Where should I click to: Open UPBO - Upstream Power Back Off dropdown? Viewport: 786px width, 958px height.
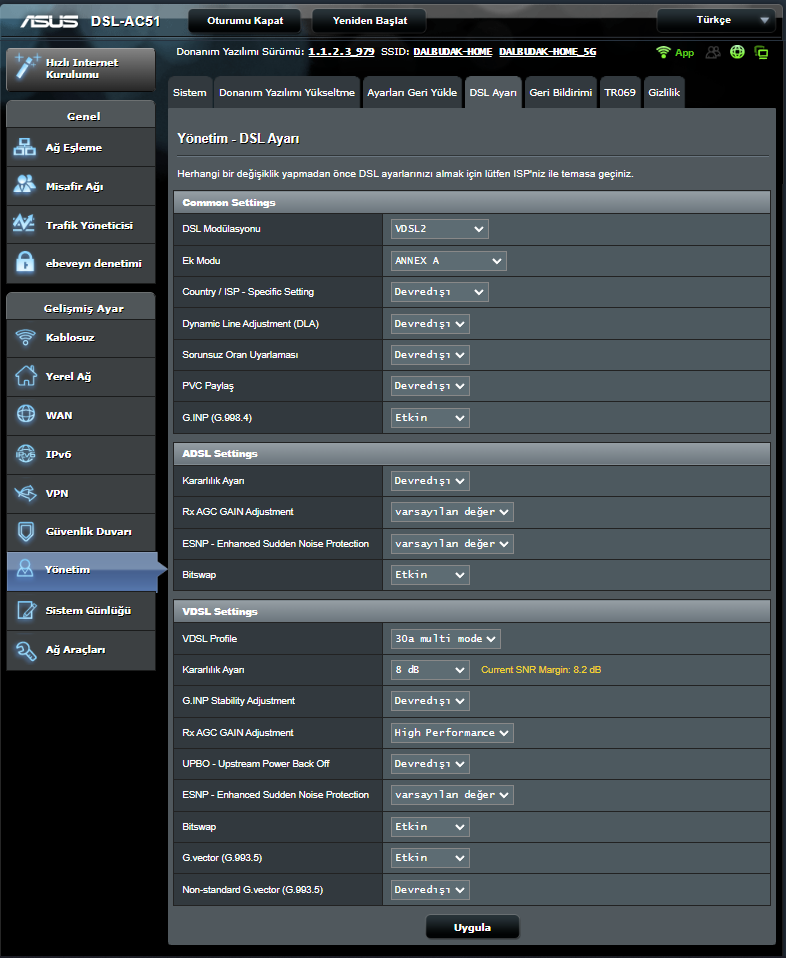(430, 764)
